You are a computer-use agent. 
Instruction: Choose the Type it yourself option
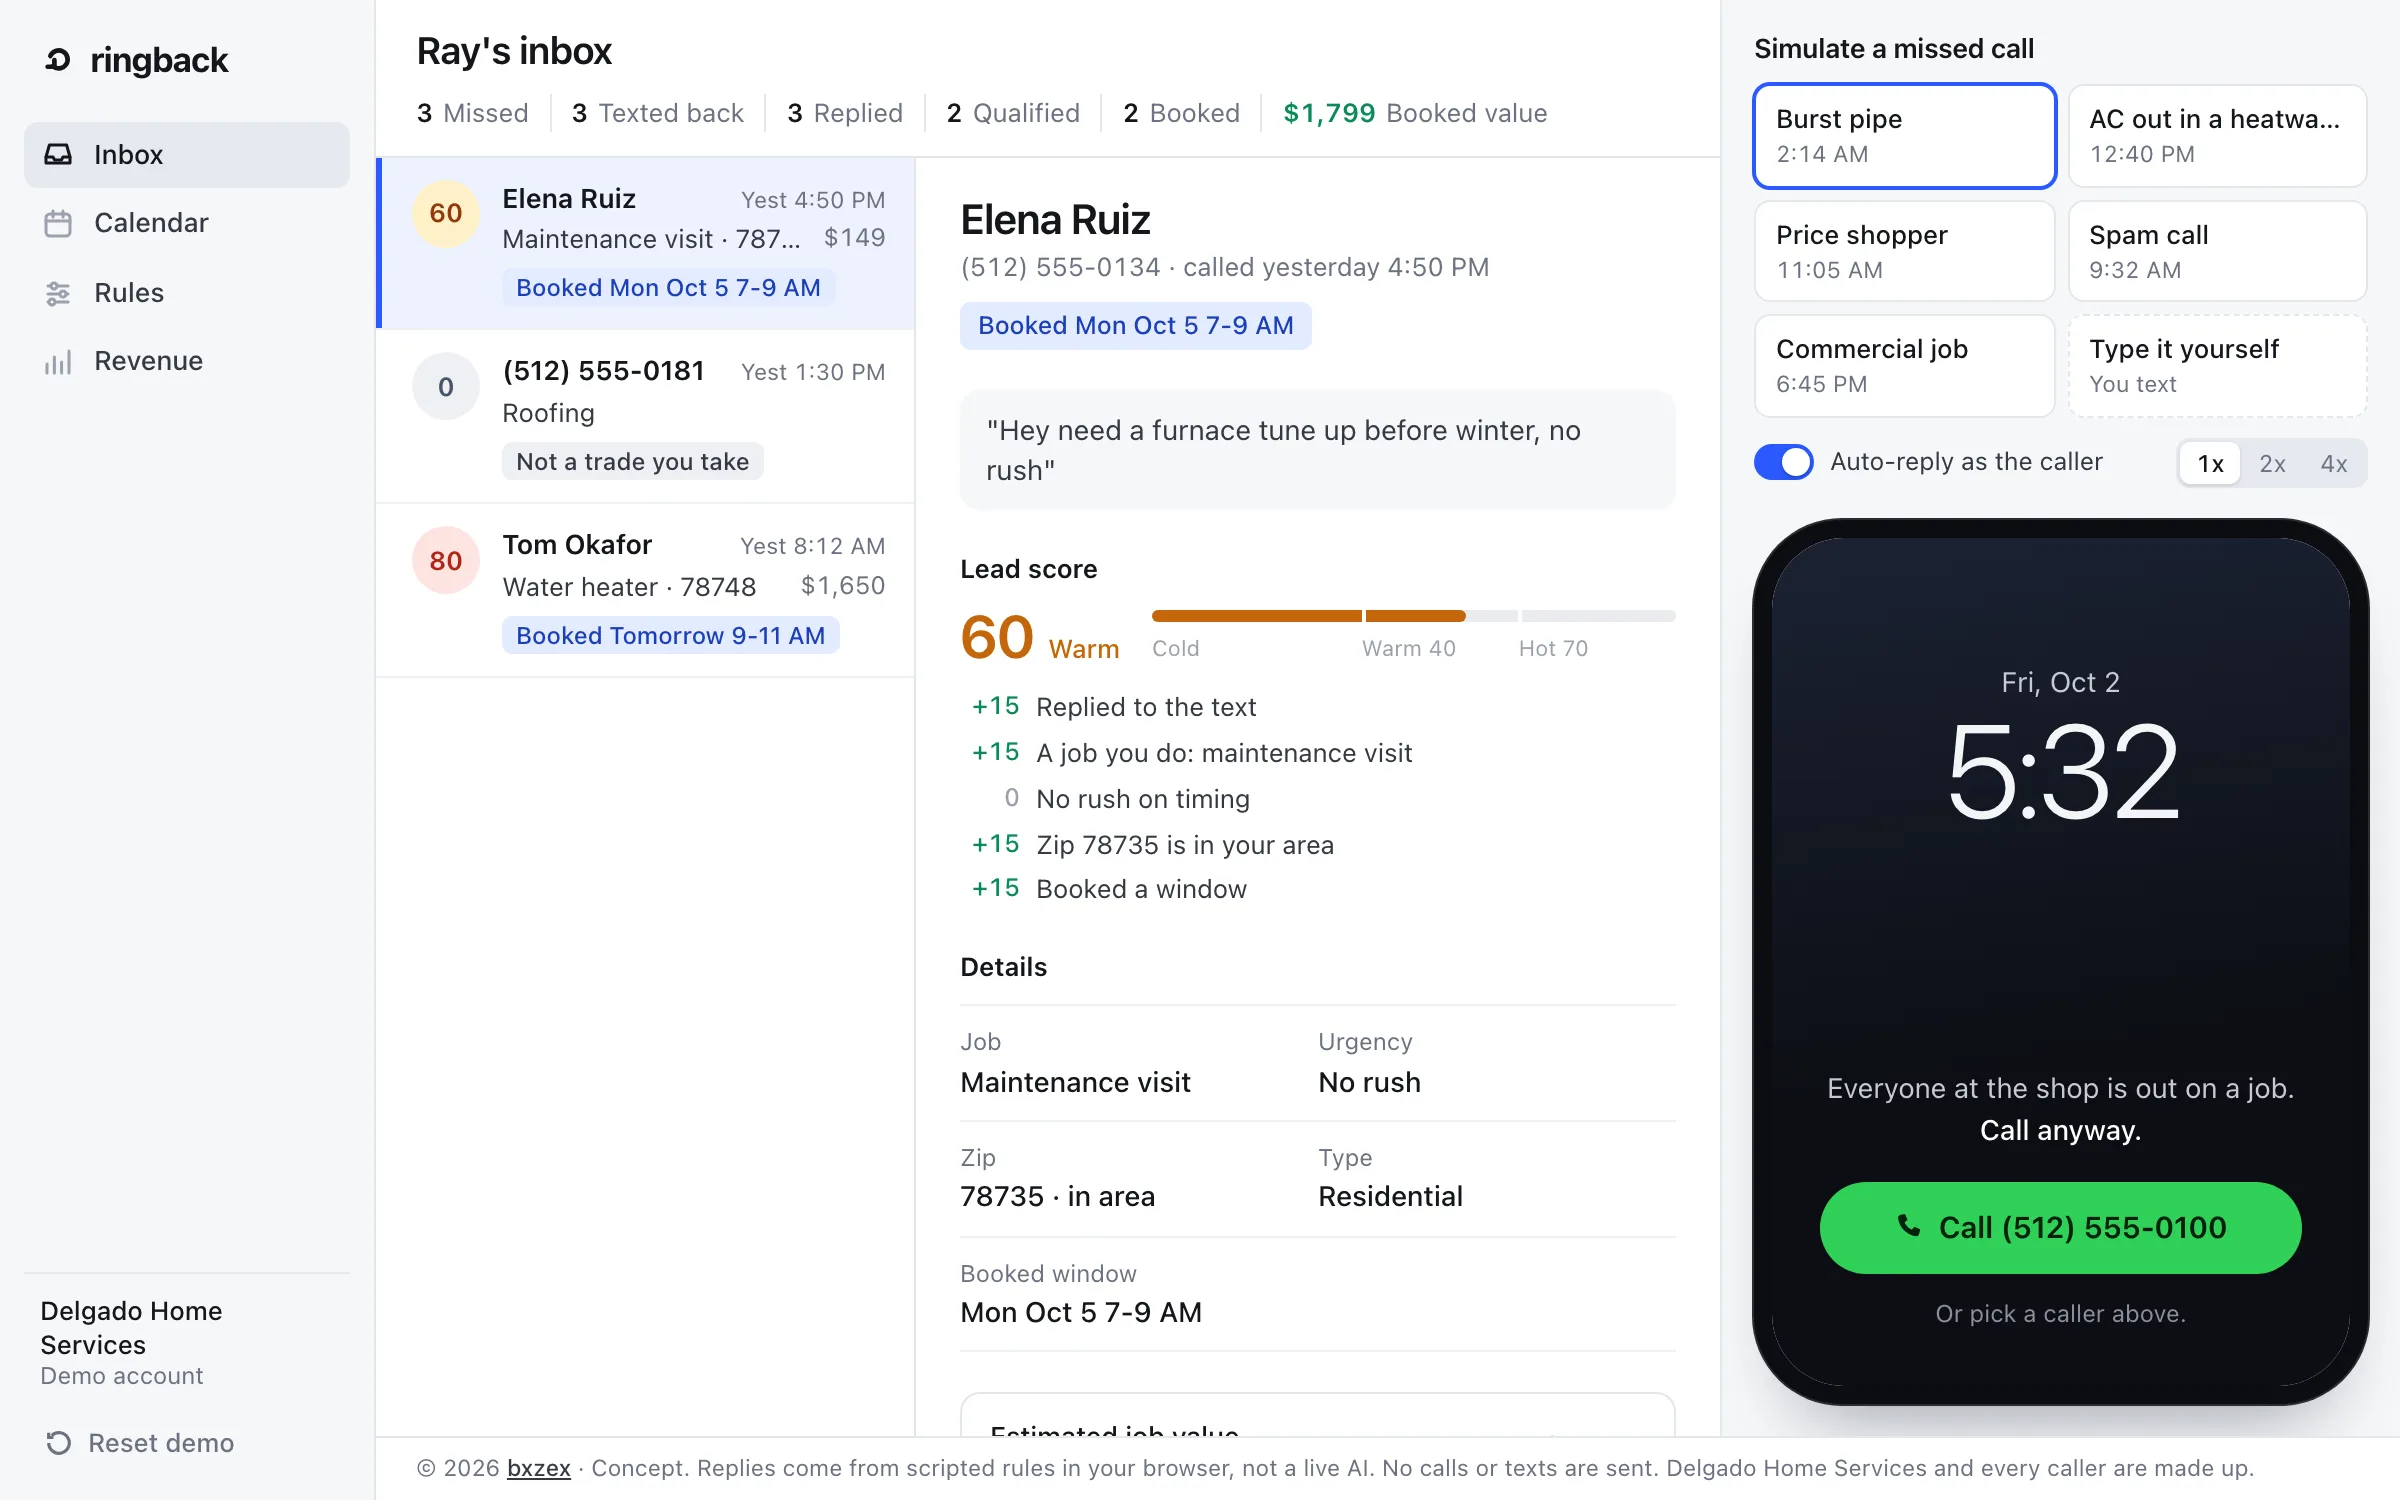(x=2217, y=366)
